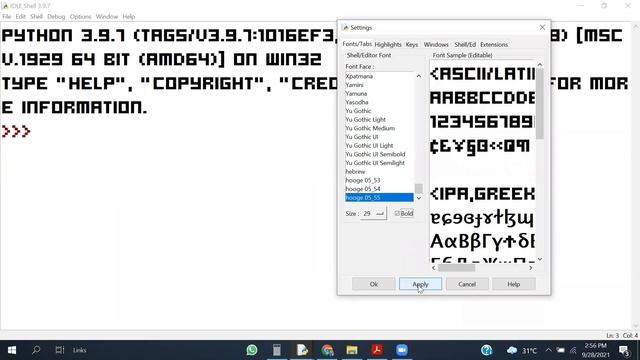Select the highlighted hooge 05_55 font
640x360 pixels.
point(379,198)
